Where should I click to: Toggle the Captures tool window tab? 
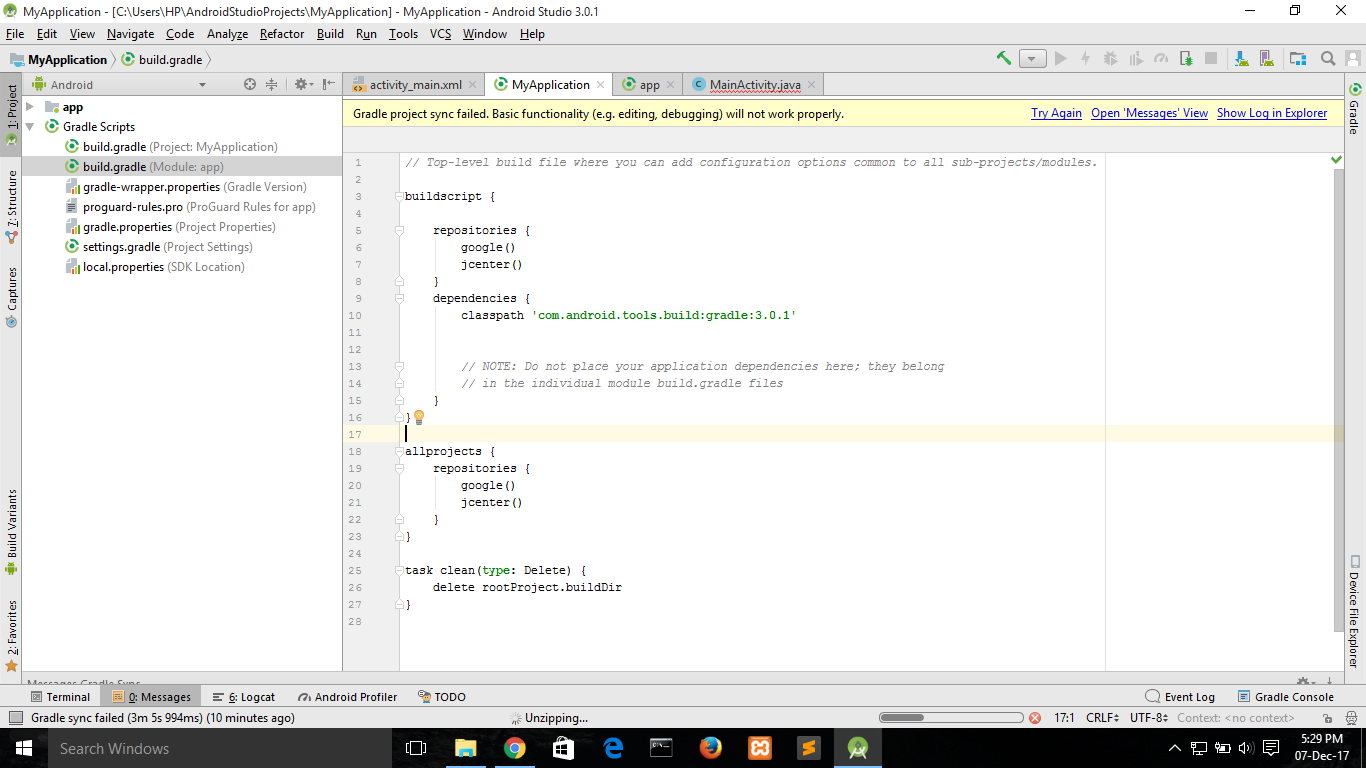(x=11, y=298)
